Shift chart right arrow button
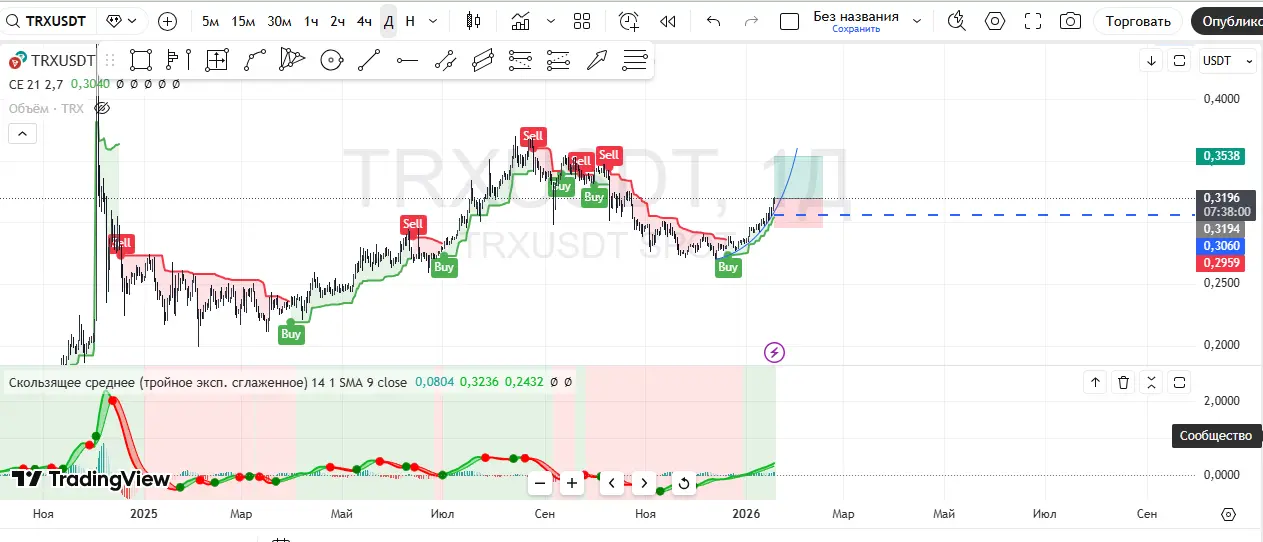The width and height of the screenshot is (1263, 542). [644, 483]
